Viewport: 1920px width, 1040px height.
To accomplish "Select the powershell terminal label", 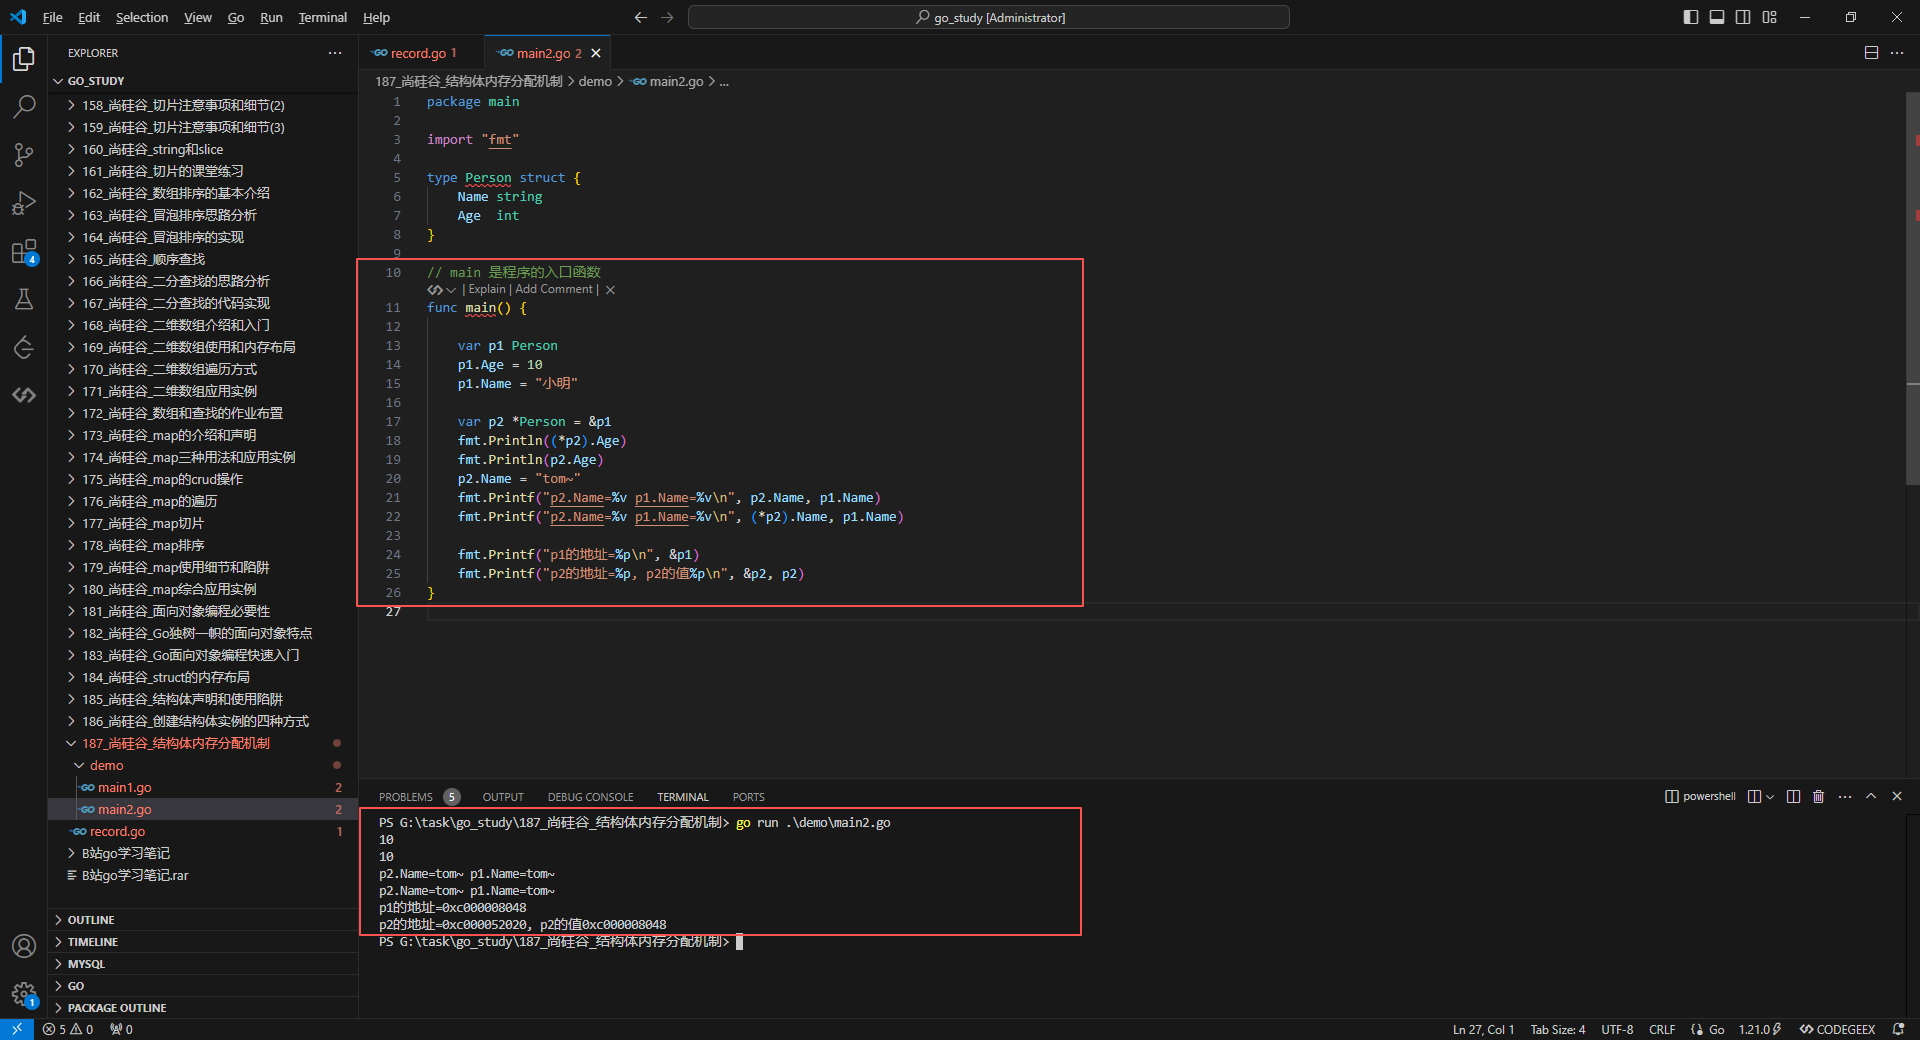I will (x=1700, y=797).
